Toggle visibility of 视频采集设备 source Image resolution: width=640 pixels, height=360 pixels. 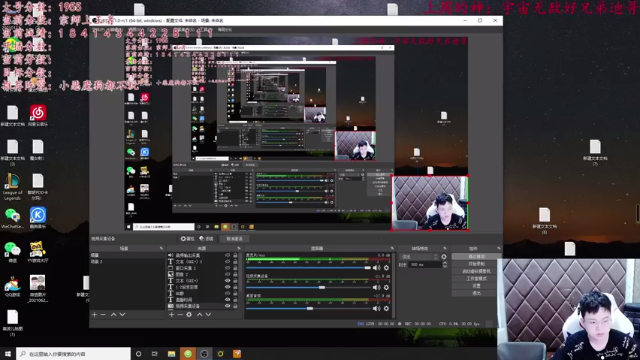[x=227, y=306]
